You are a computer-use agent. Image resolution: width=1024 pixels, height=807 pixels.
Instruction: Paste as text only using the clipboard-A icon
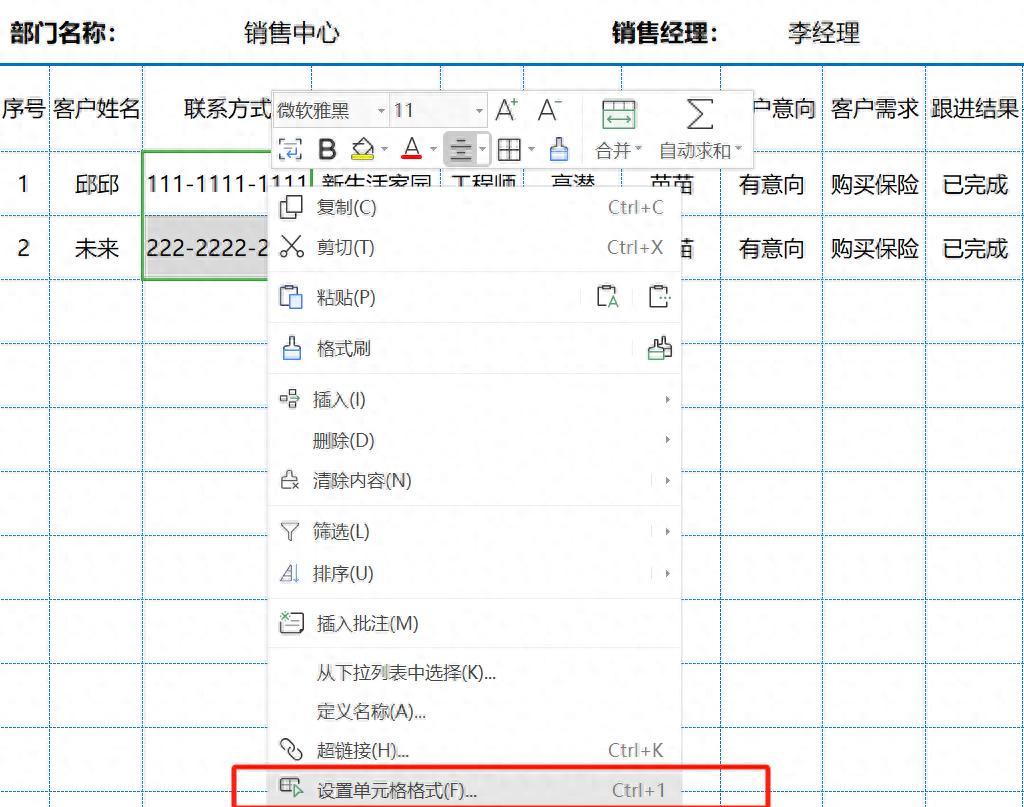pyautogui.click(x=607, y=296)
